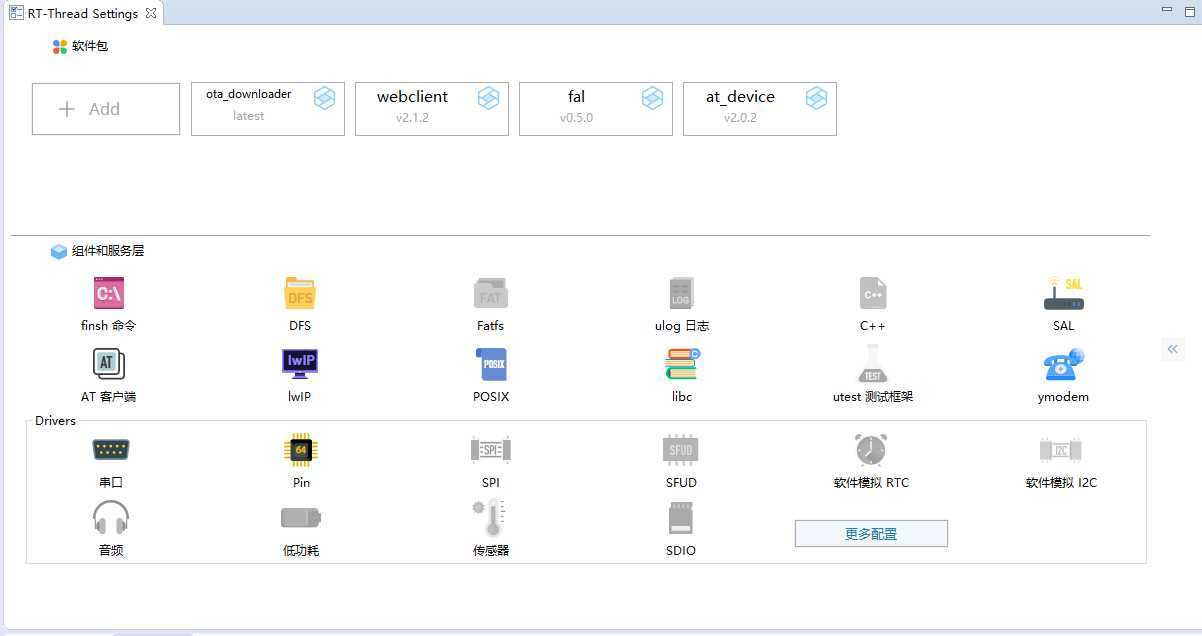Click the 'latest' version text
Screen dimensions: 1202x636
point(248,116)
